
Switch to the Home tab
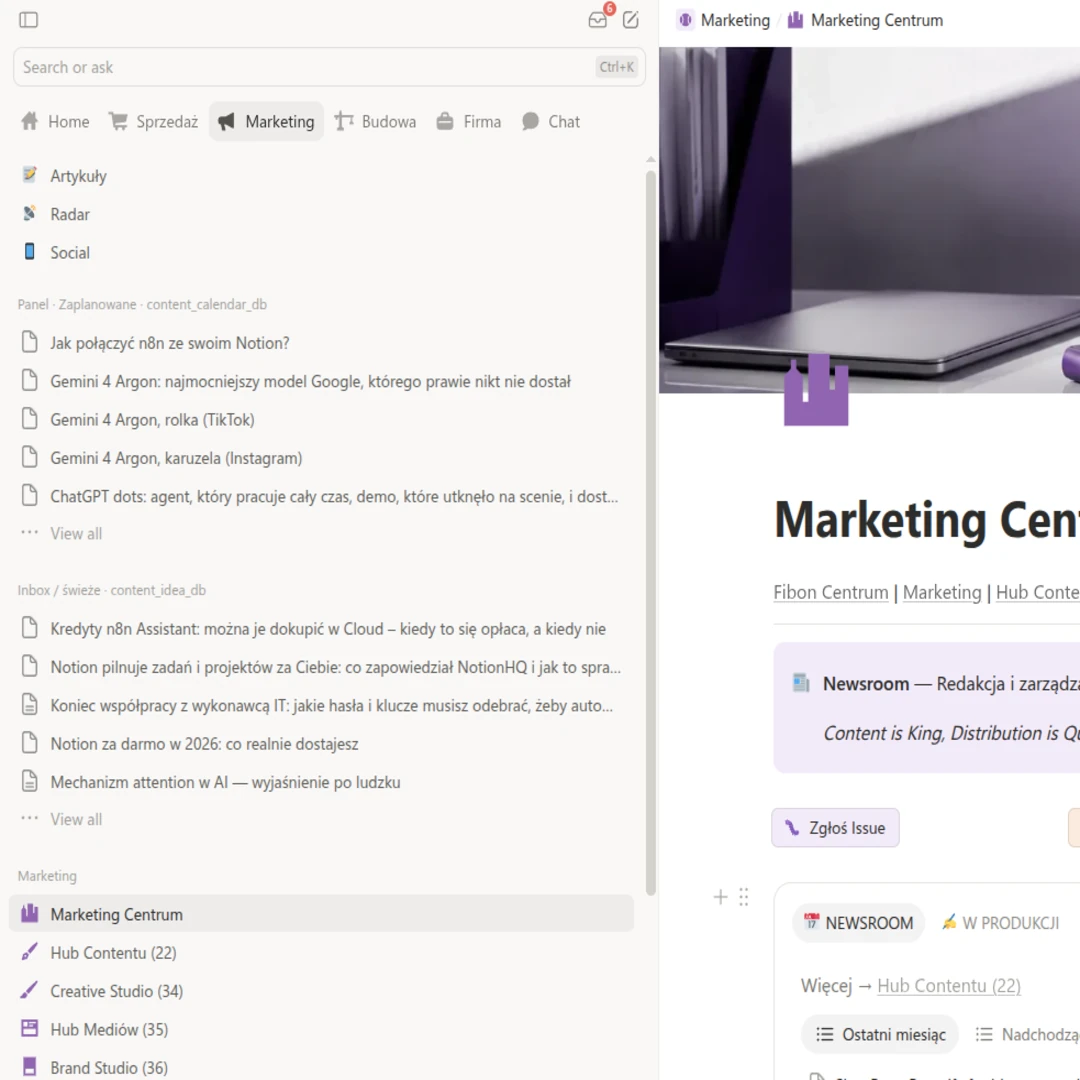(x=55, y=122)
